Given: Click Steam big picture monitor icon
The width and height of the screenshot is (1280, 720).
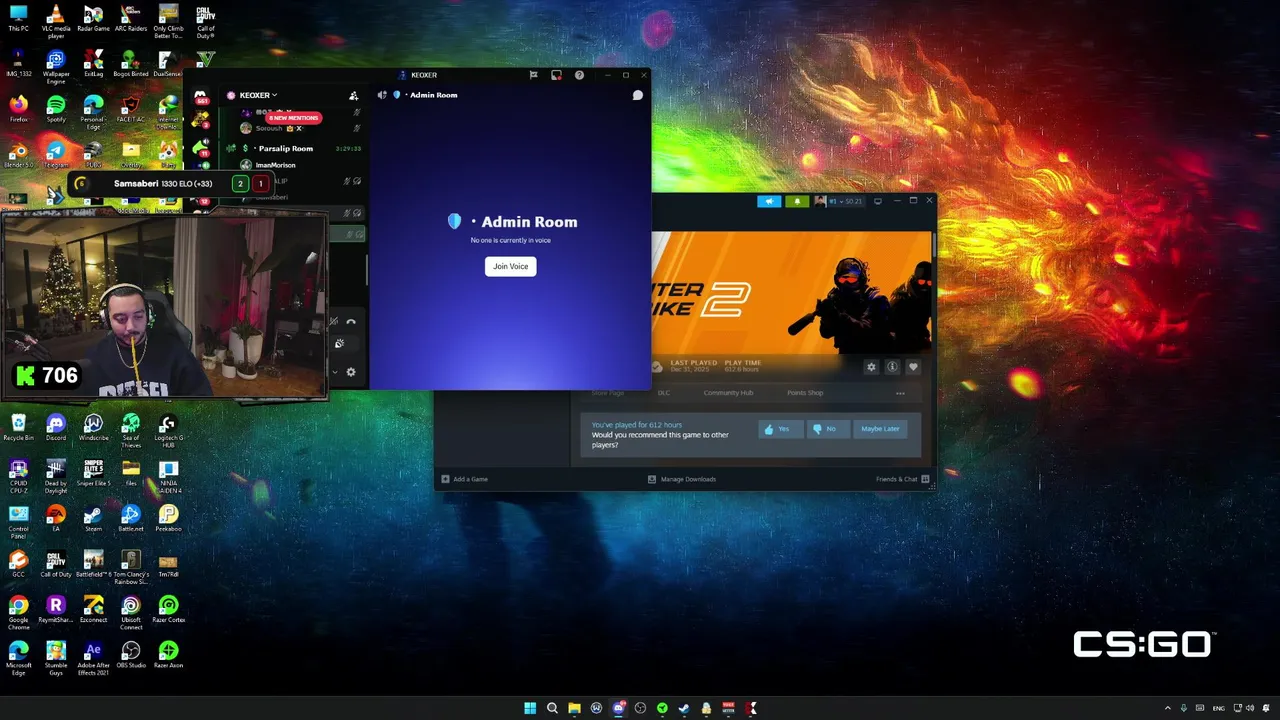Looking at the screenshot, I should (x=878, y=201).
